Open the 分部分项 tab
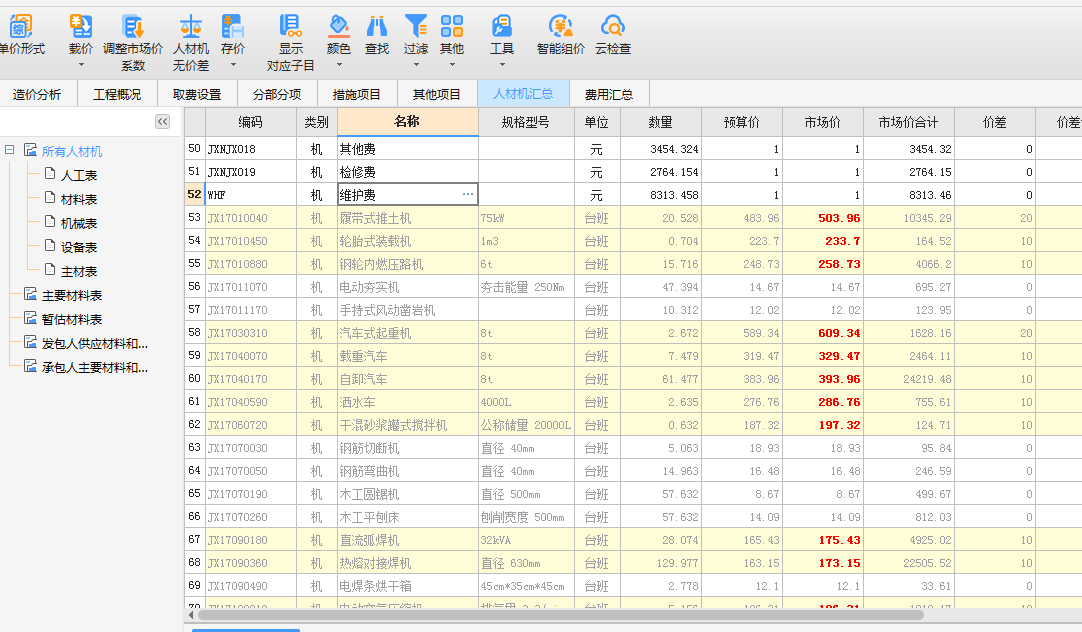This screenshot has height=632, width=1082. 277,95
